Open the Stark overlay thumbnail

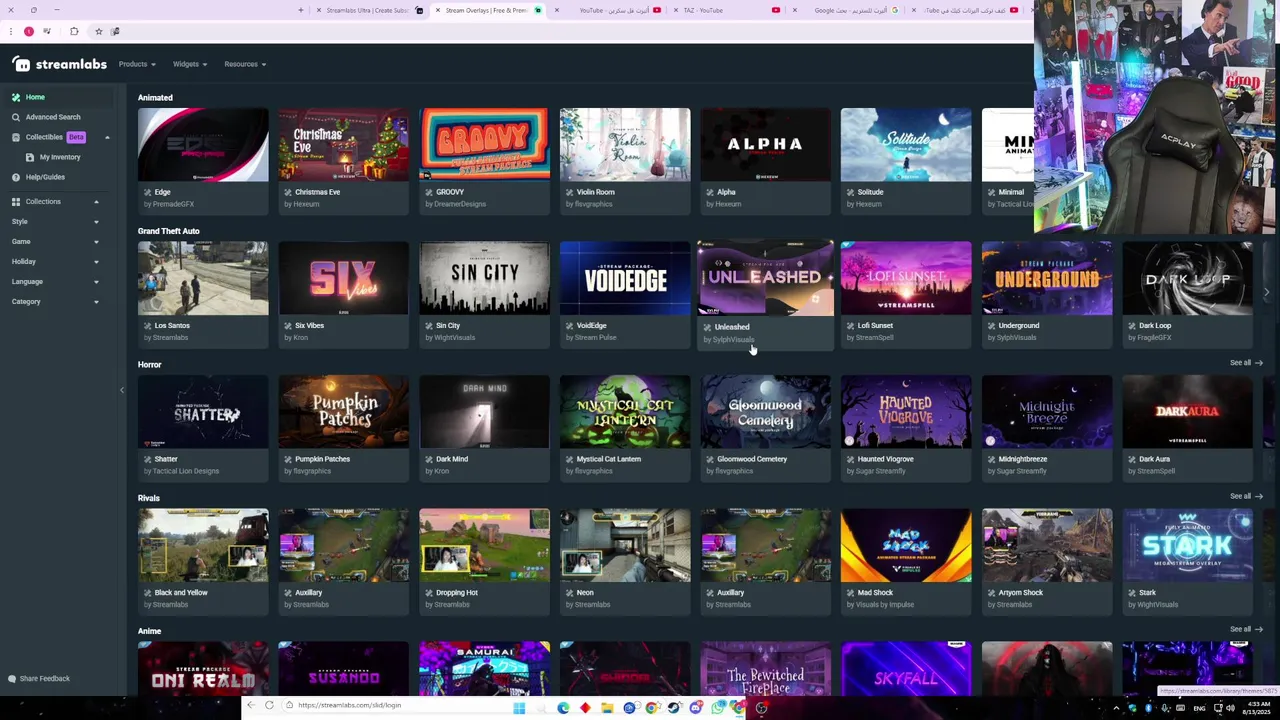1187,545
